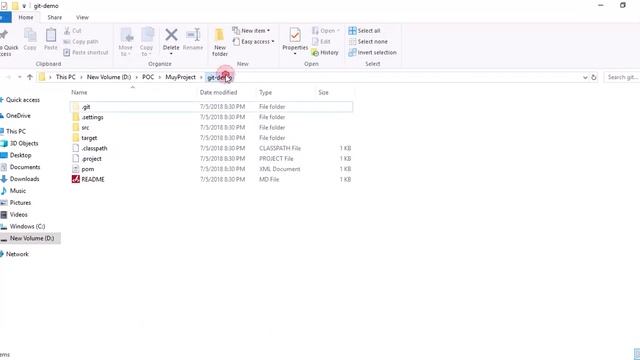Click MuyProject breadcrumb in address bar
Screen dimensions: 640x360
click(180, 77)
